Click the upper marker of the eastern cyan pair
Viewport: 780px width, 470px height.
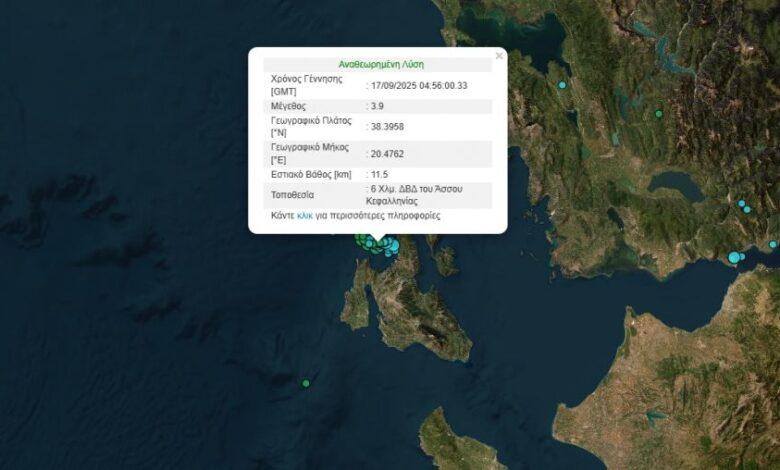pos(742,204)
